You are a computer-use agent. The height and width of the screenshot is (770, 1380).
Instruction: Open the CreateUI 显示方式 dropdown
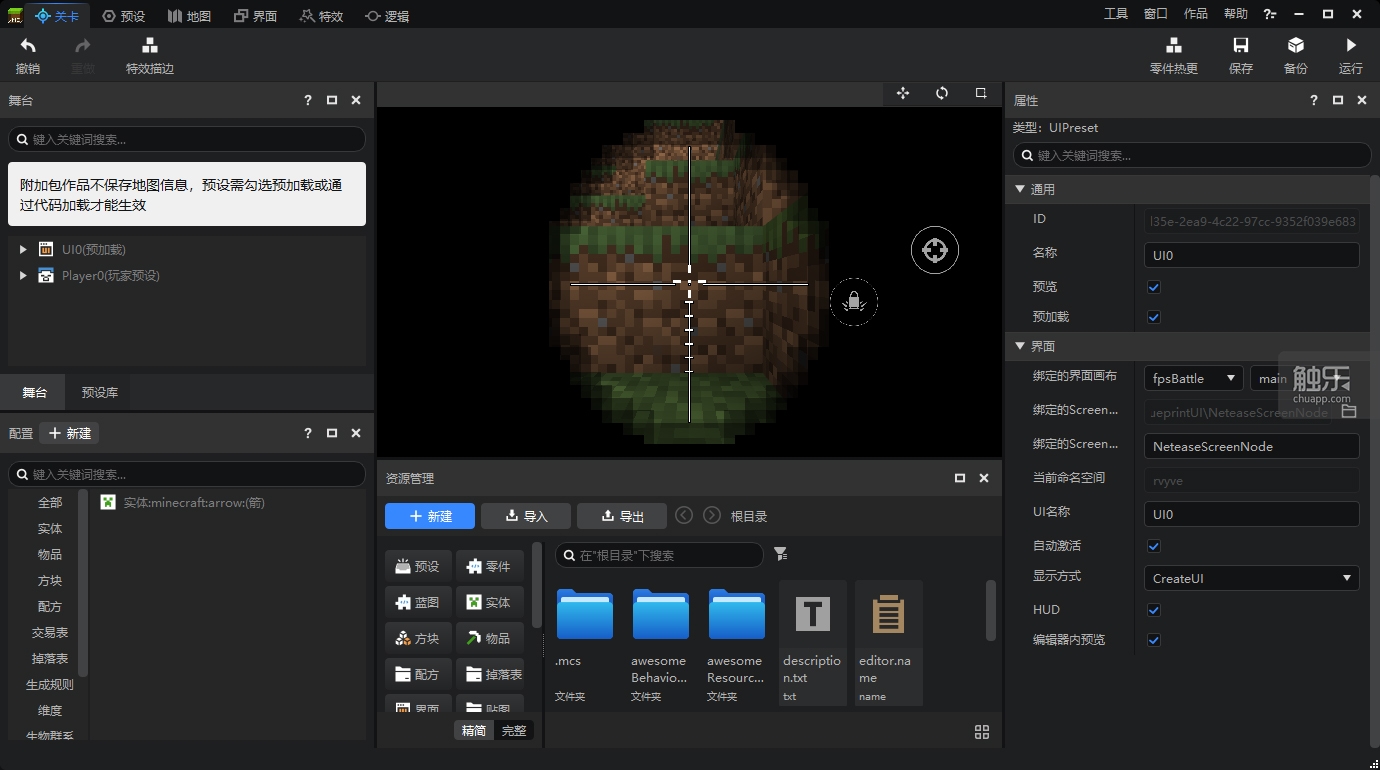(x=1252, y=578)
